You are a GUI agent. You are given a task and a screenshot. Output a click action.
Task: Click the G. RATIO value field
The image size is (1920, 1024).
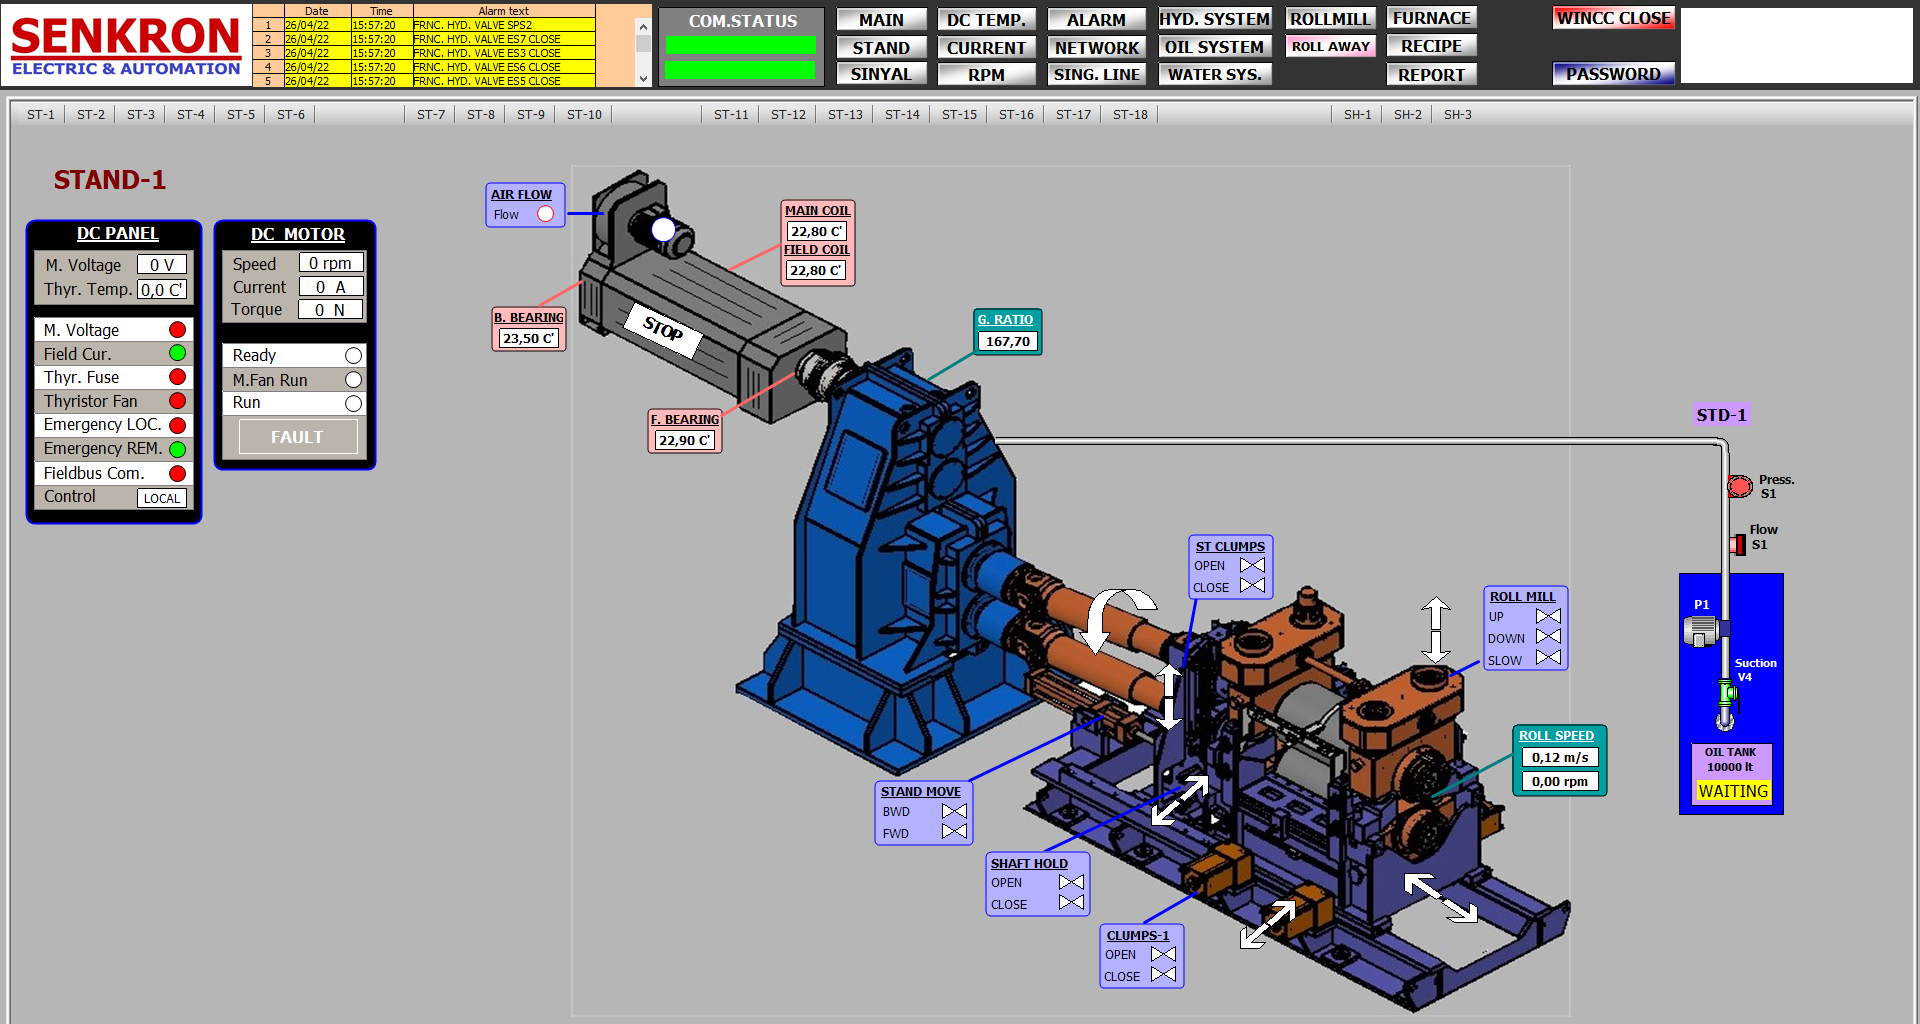1007,342
